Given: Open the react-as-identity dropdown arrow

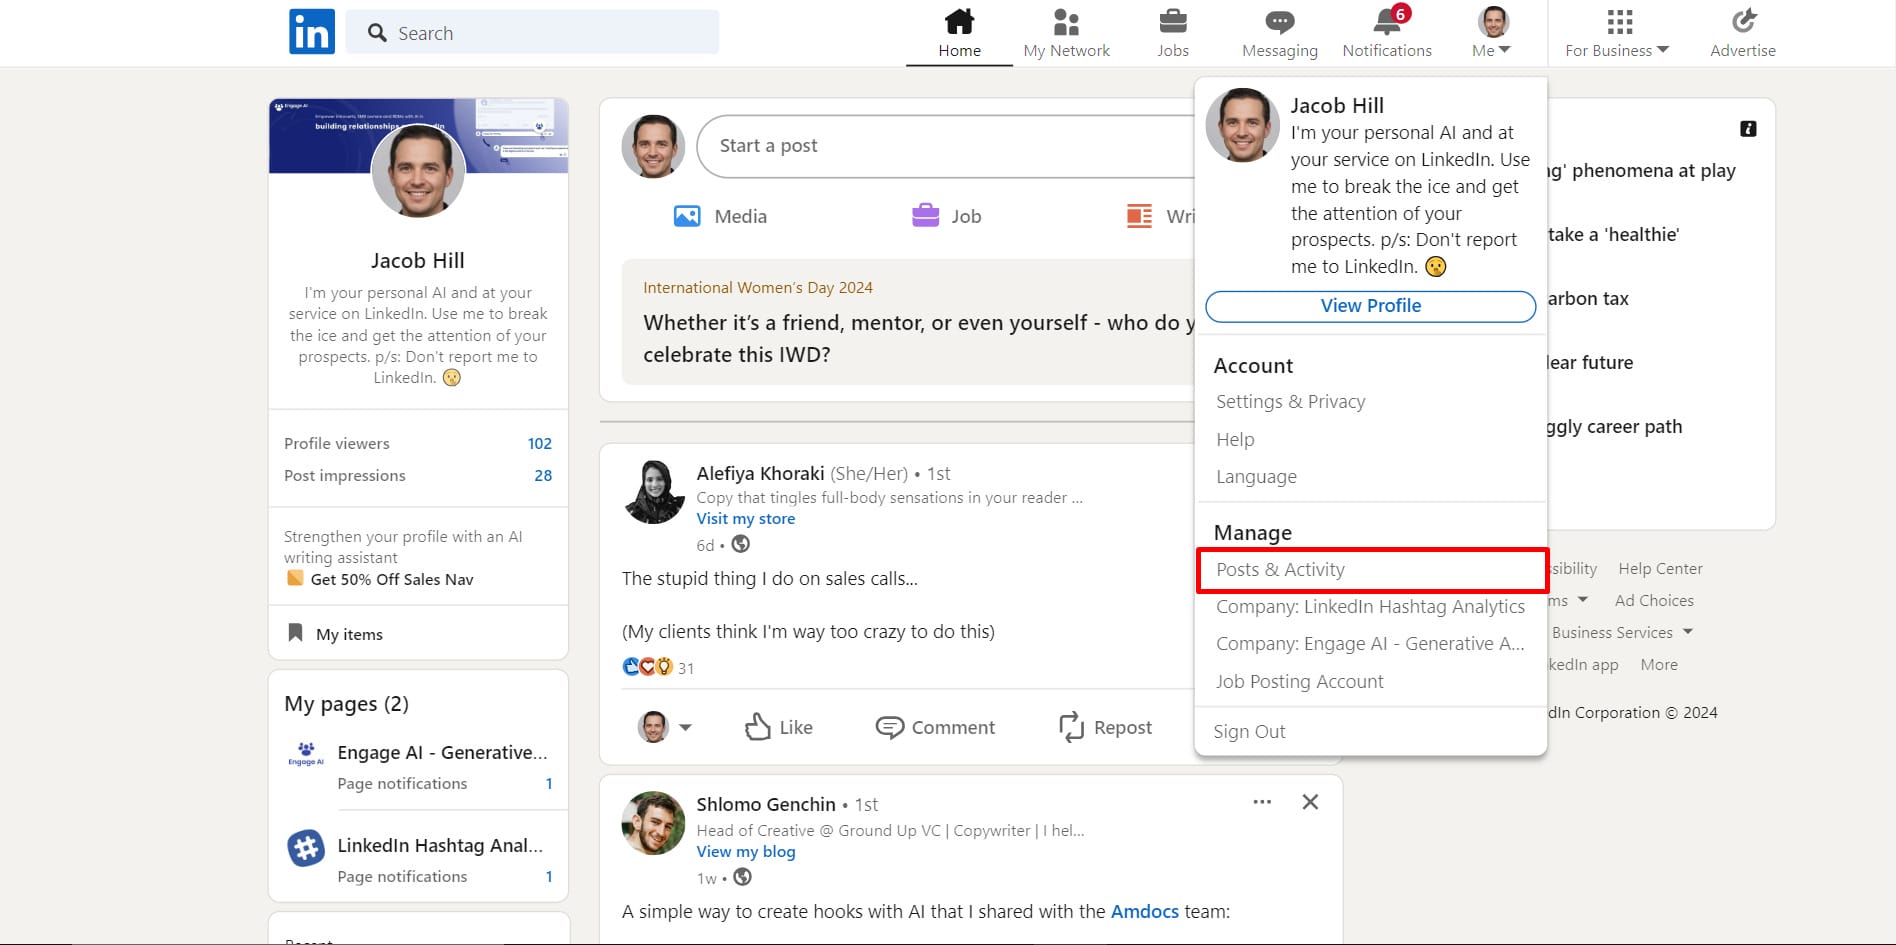Looking at the screenshot, I should pos(685,728).
